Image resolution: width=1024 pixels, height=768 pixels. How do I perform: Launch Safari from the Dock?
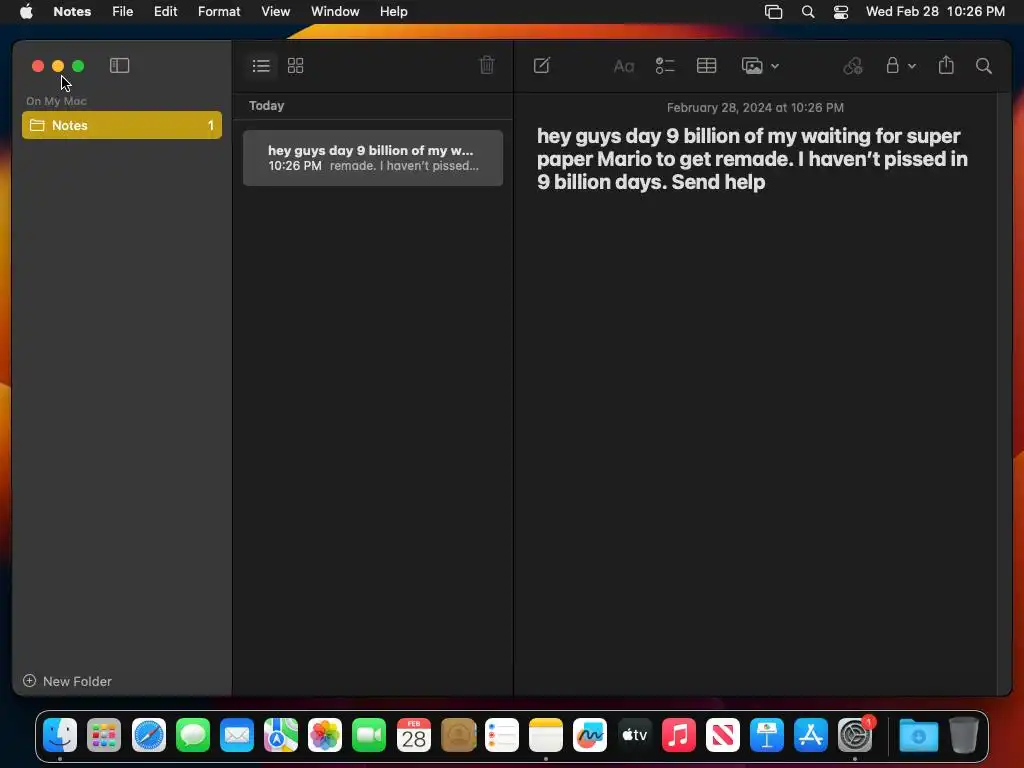[149, 735]
